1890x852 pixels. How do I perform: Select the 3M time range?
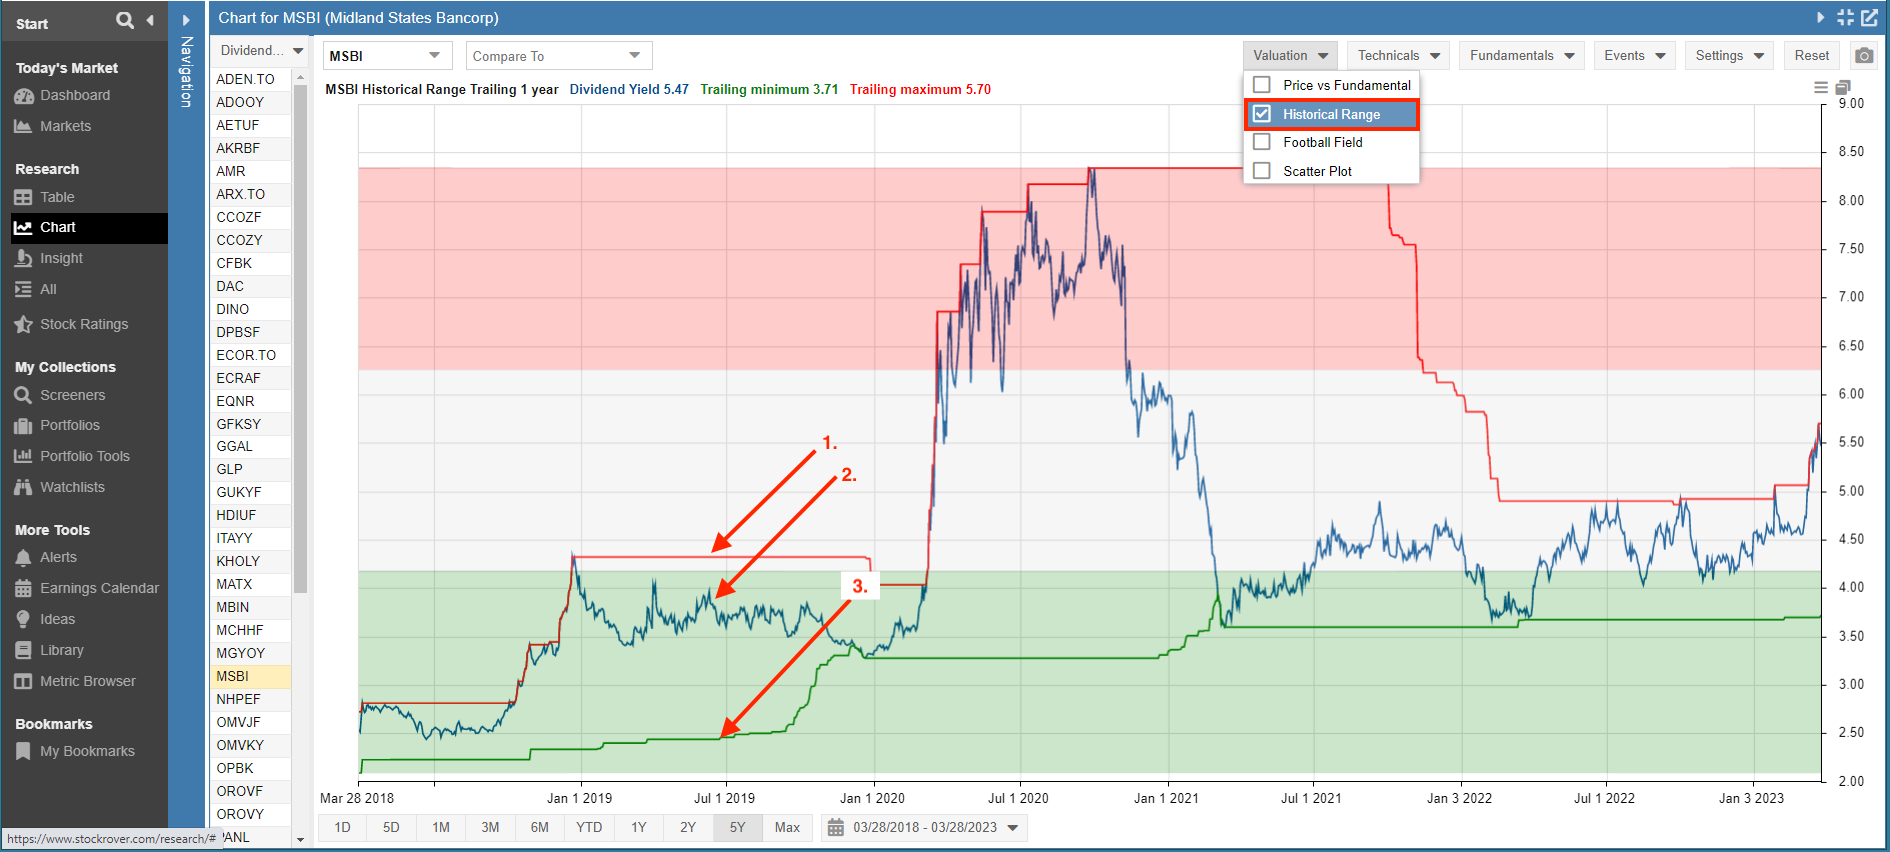pos(490,827)
